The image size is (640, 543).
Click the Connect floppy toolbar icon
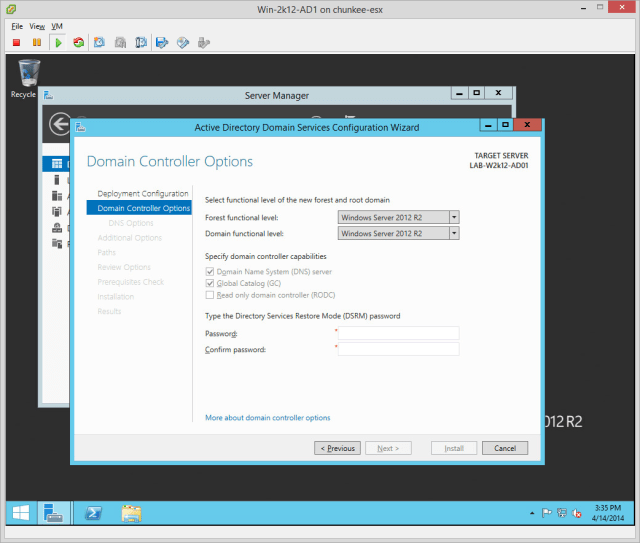[162, 42]
